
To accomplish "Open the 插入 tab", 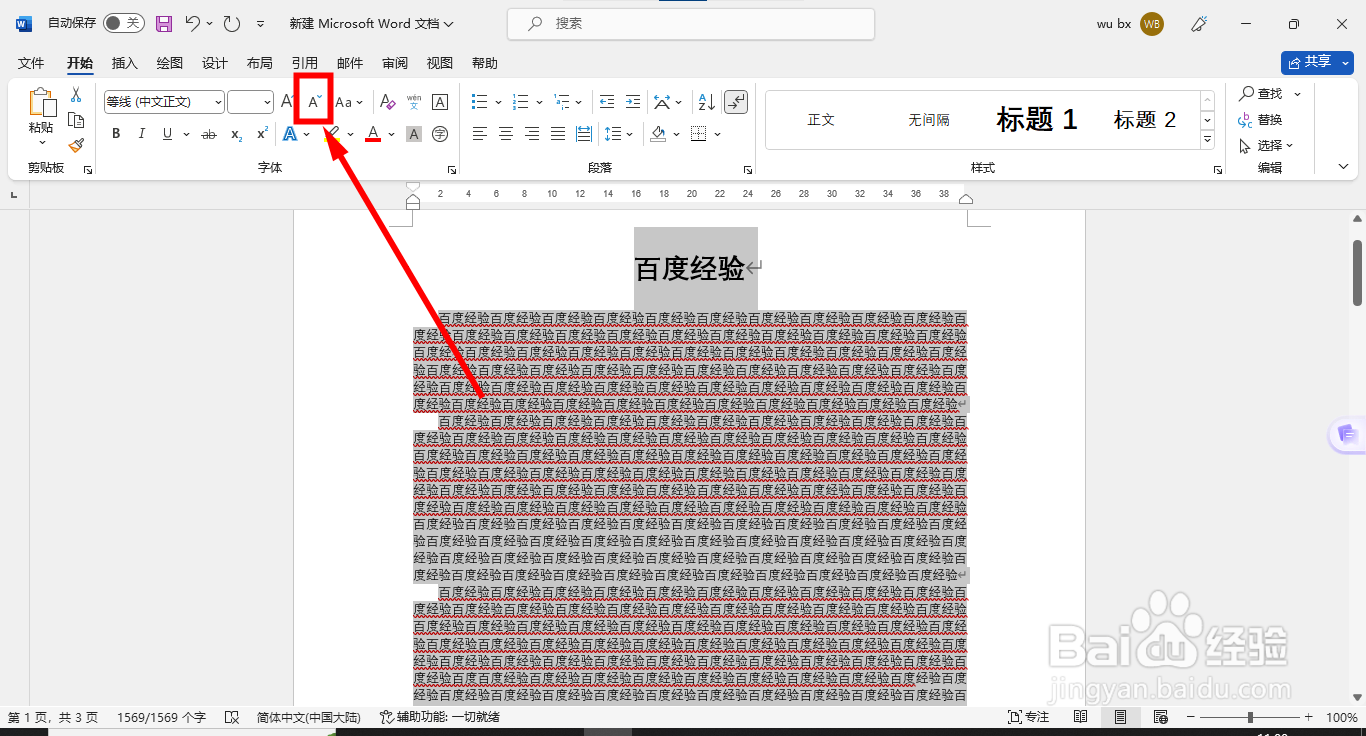I will pyautogui.click(x=125, y=63).
